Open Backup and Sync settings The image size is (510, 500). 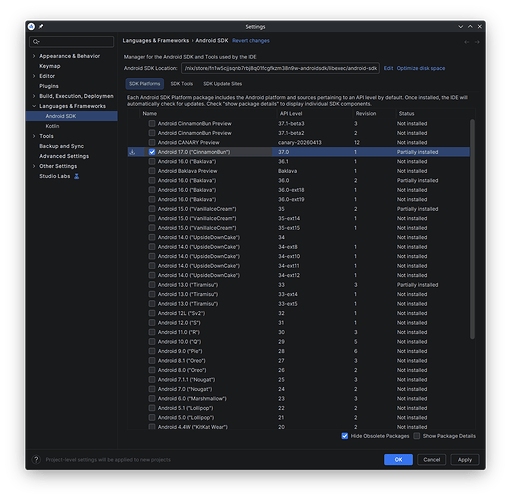click(61, 146)
